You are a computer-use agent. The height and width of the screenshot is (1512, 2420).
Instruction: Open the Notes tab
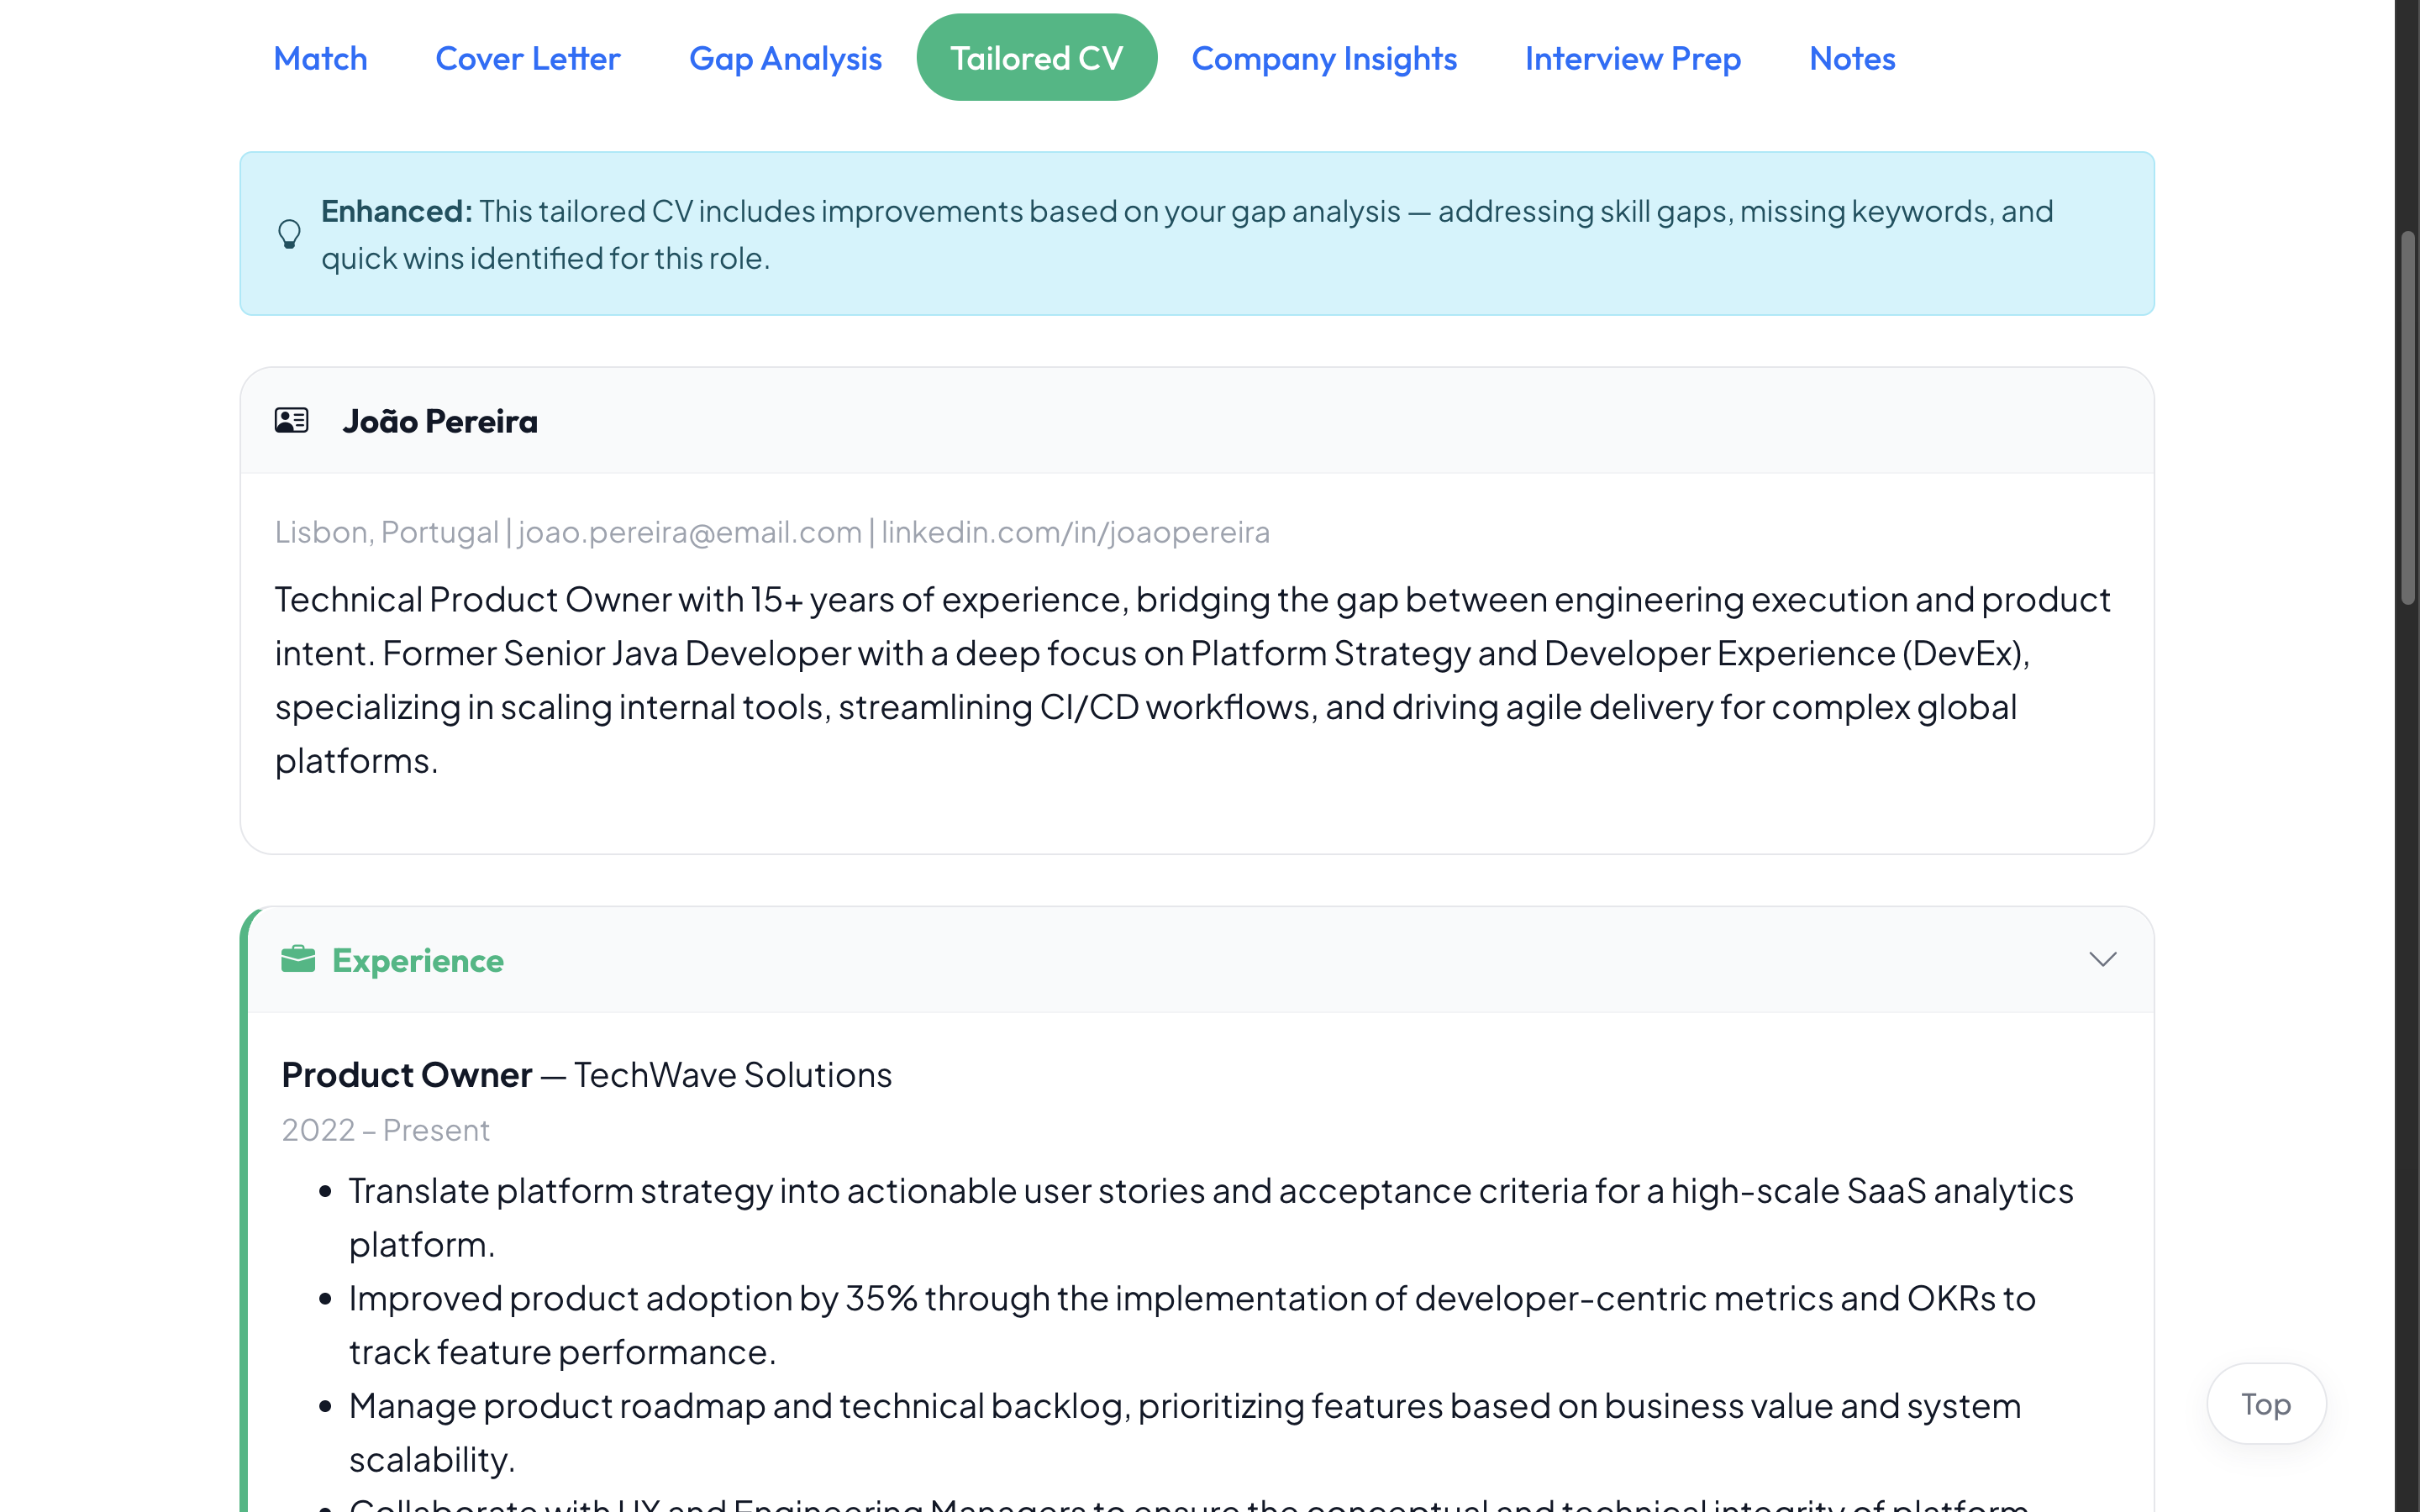click(x=1852, y=58)
